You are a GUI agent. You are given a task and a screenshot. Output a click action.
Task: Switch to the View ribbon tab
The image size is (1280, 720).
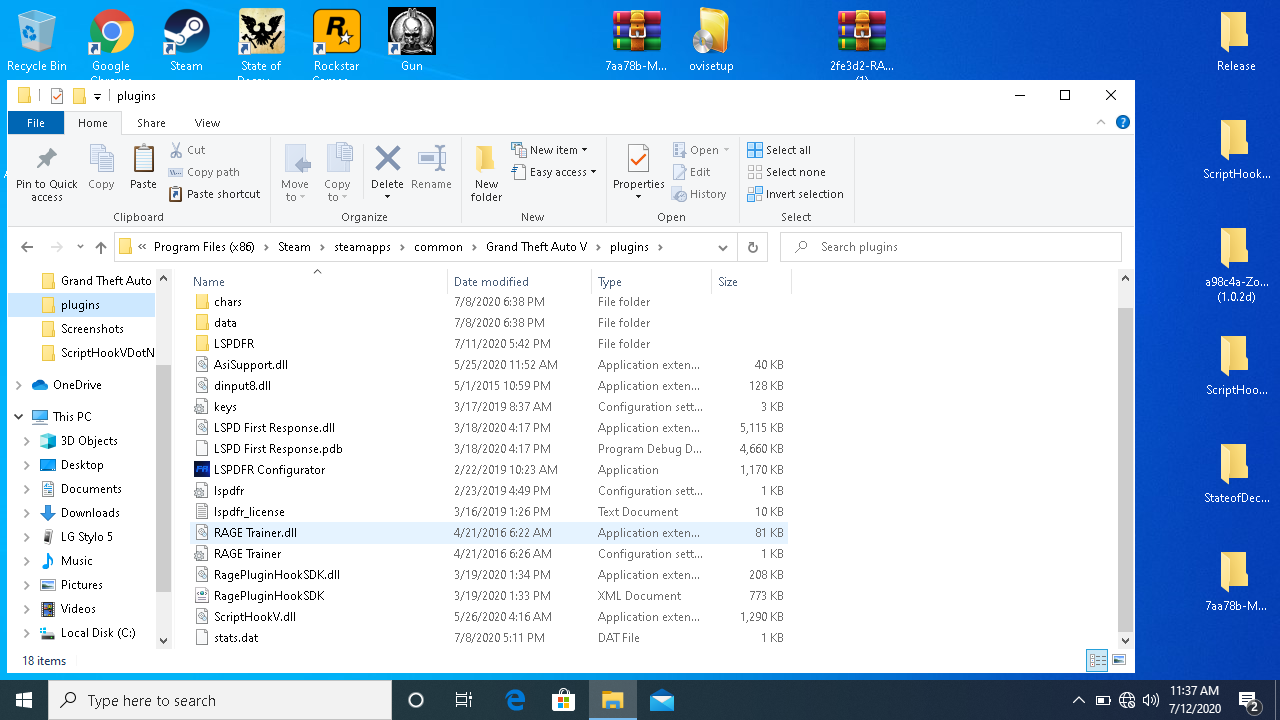point(207,123)
